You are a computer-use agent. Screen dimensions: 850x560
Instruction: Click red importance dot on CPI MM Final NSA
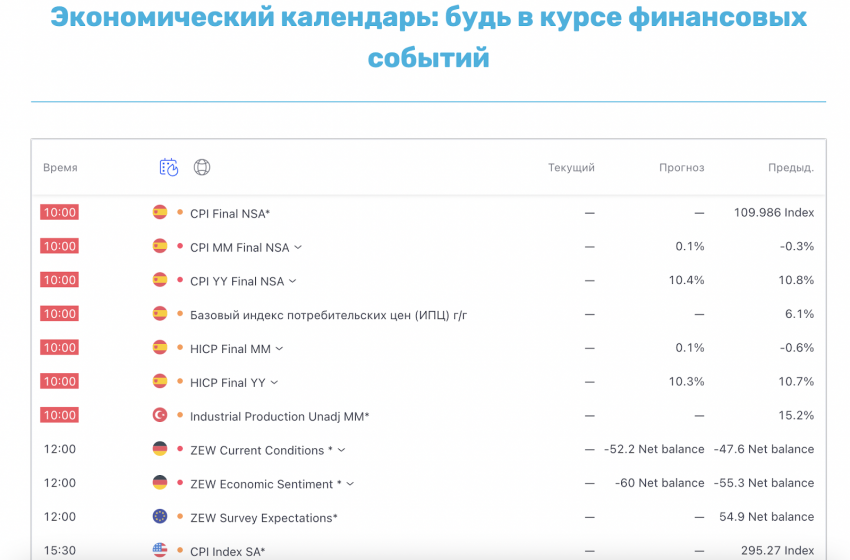point(180,246)
